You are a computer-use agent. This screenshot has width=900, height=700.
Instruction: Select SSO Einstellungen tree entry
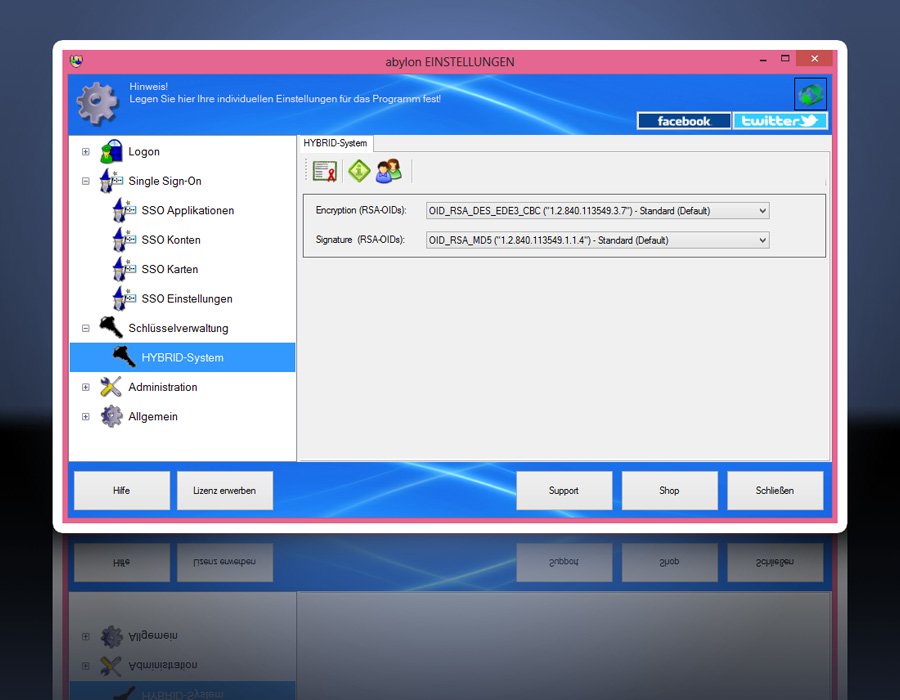click(187, 298)
